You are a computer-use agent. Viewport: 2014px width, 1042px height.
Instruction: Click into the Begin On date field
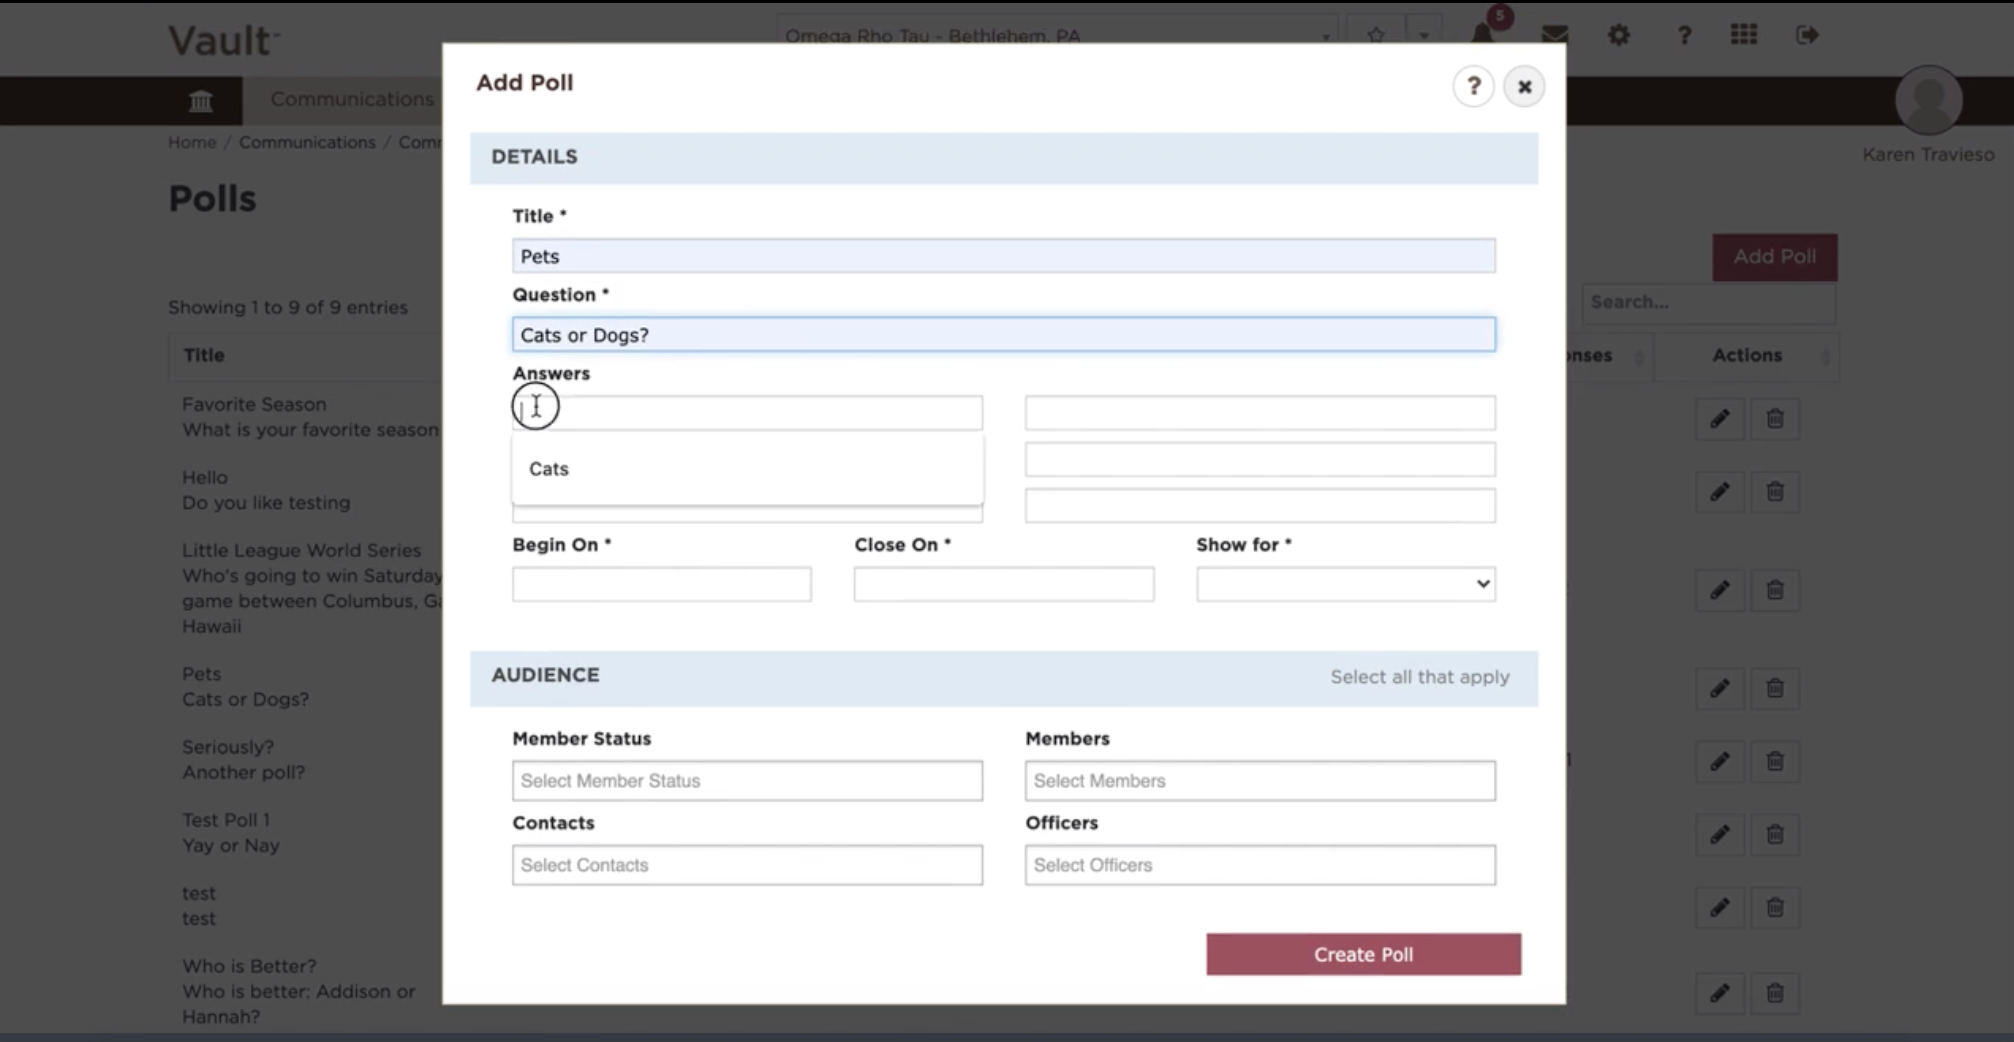coord(662,584)
